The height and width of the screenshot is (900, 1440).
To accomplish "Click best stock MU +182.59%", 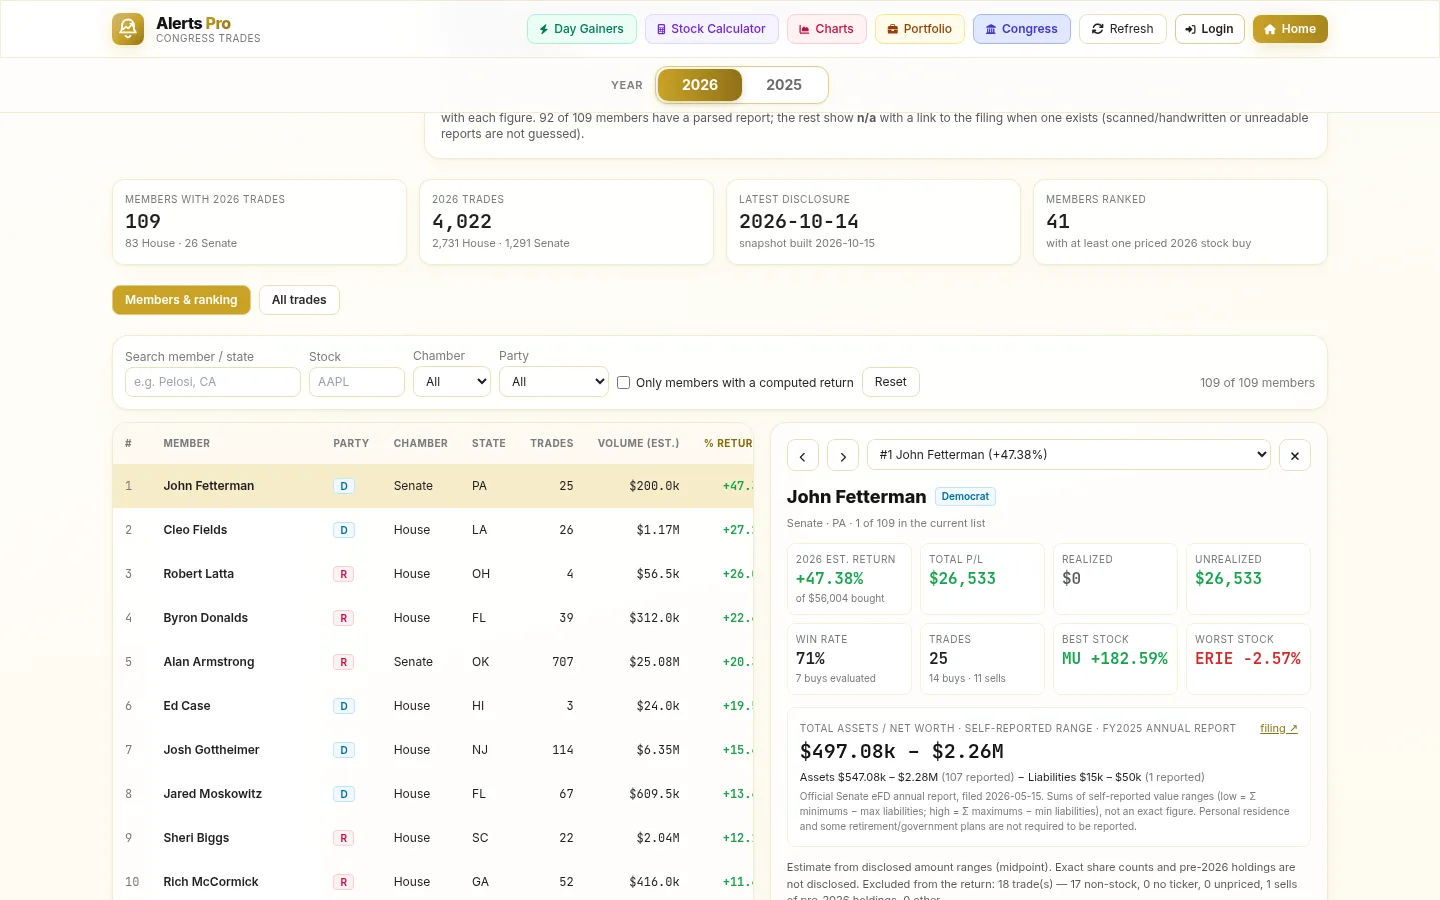I will click(1114, 659).
